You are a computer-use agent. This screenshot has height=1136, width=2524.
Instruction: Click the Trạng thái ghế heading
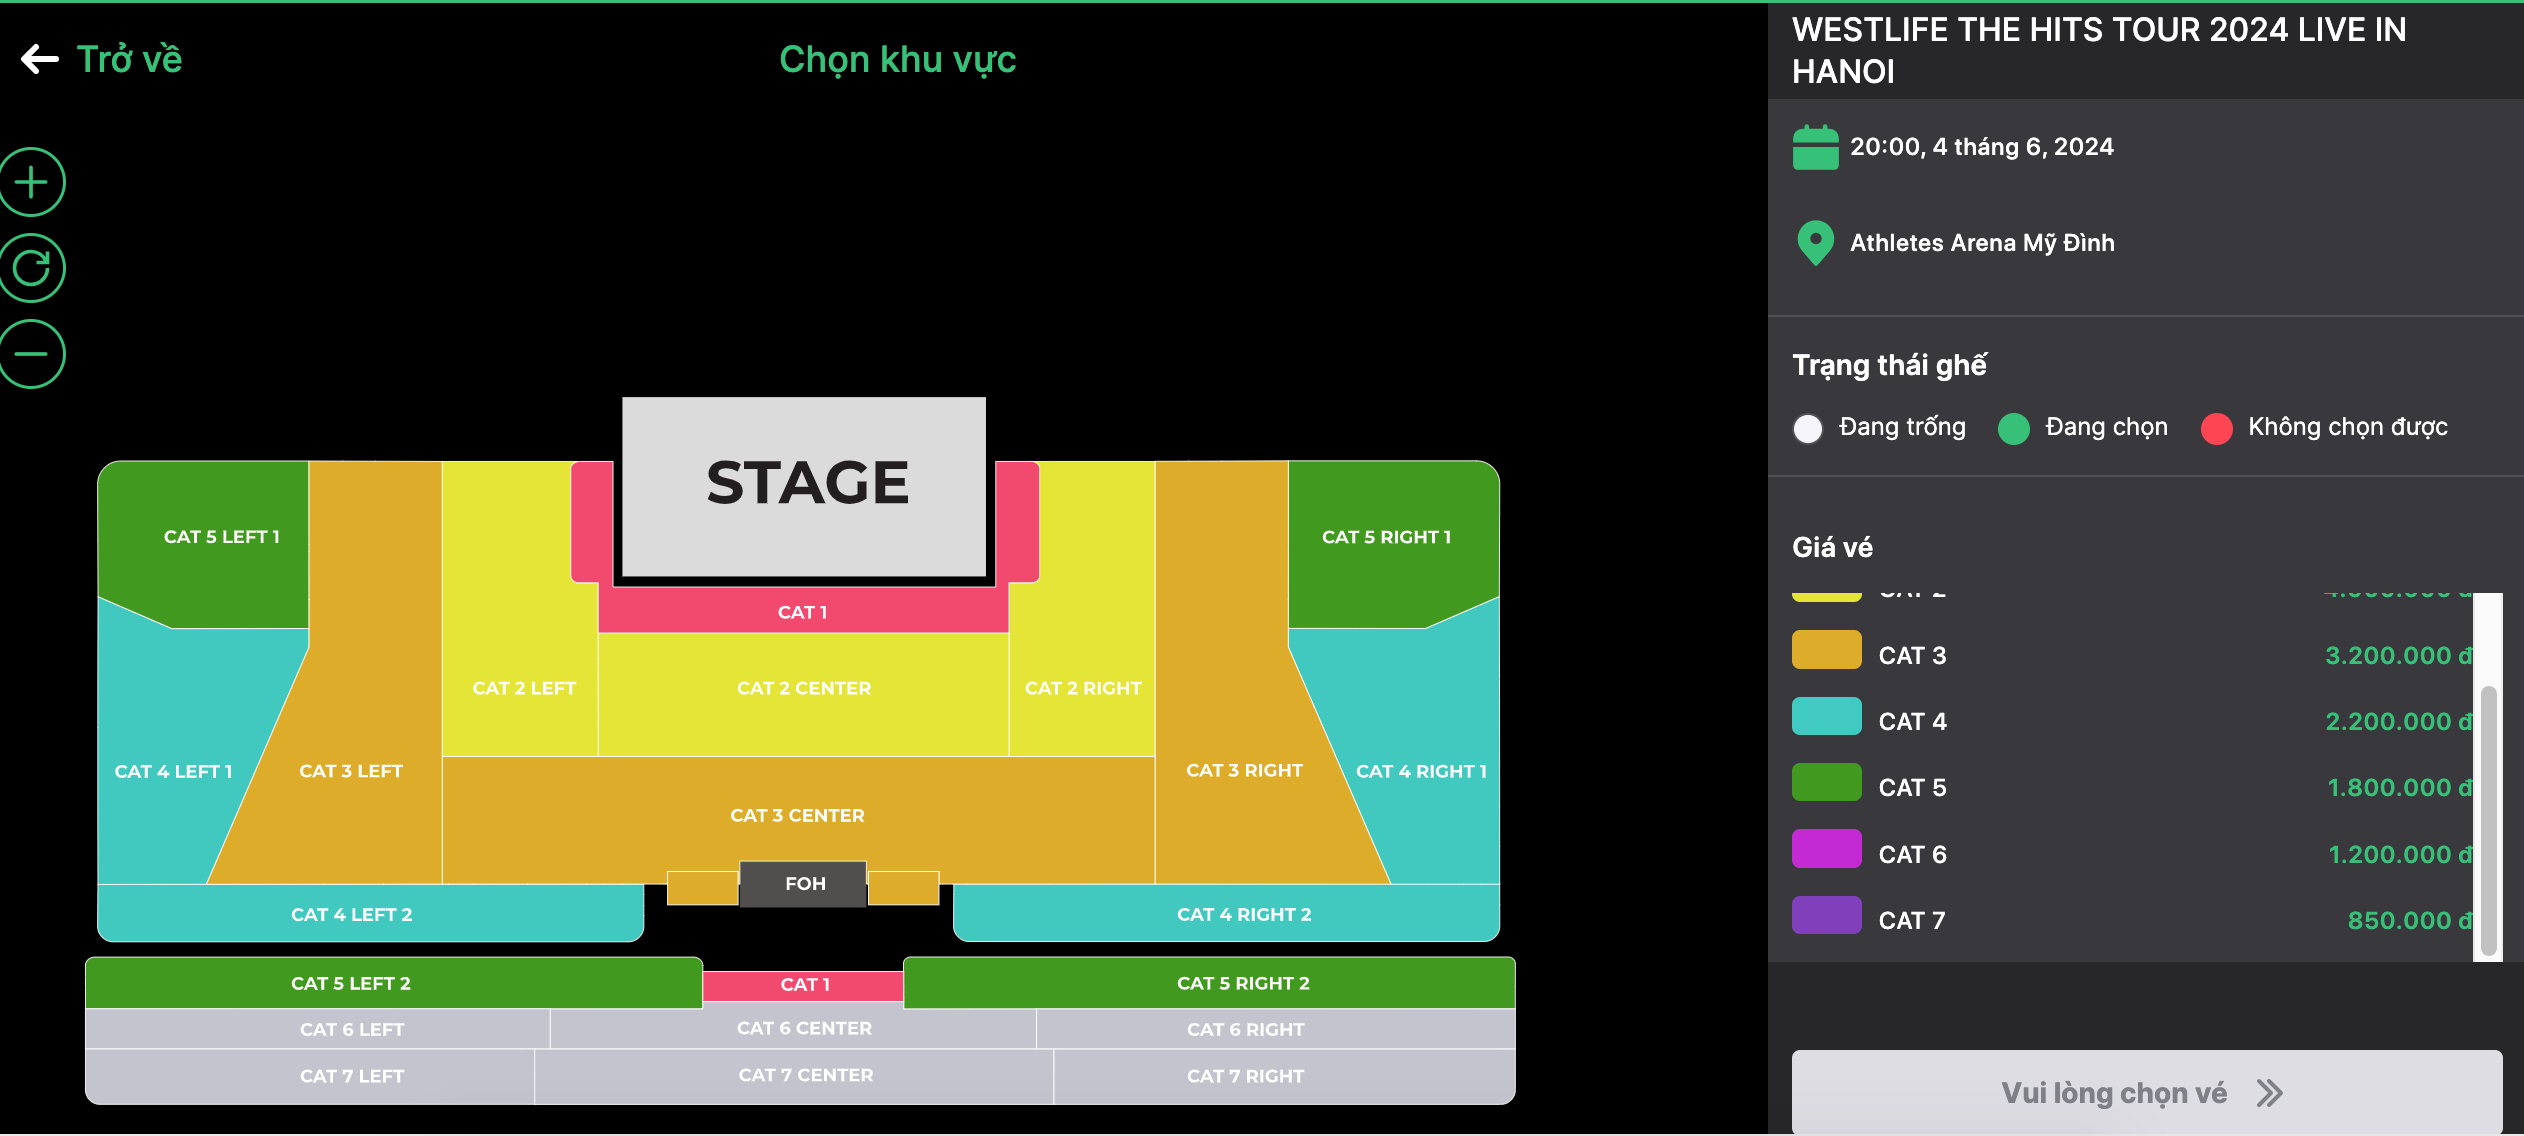tap(1889, 366)
